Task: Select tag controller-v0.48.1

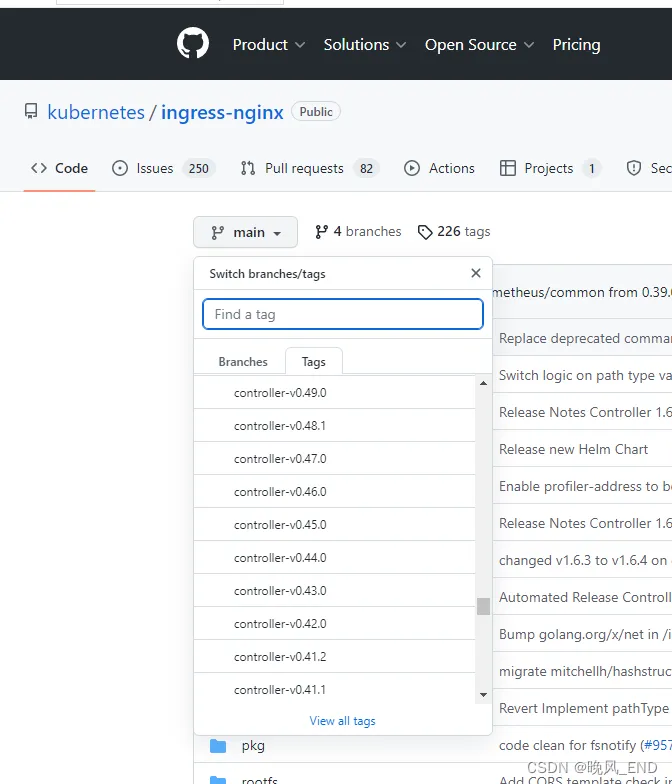Action: pyautogui.click(x=334, y=426)
